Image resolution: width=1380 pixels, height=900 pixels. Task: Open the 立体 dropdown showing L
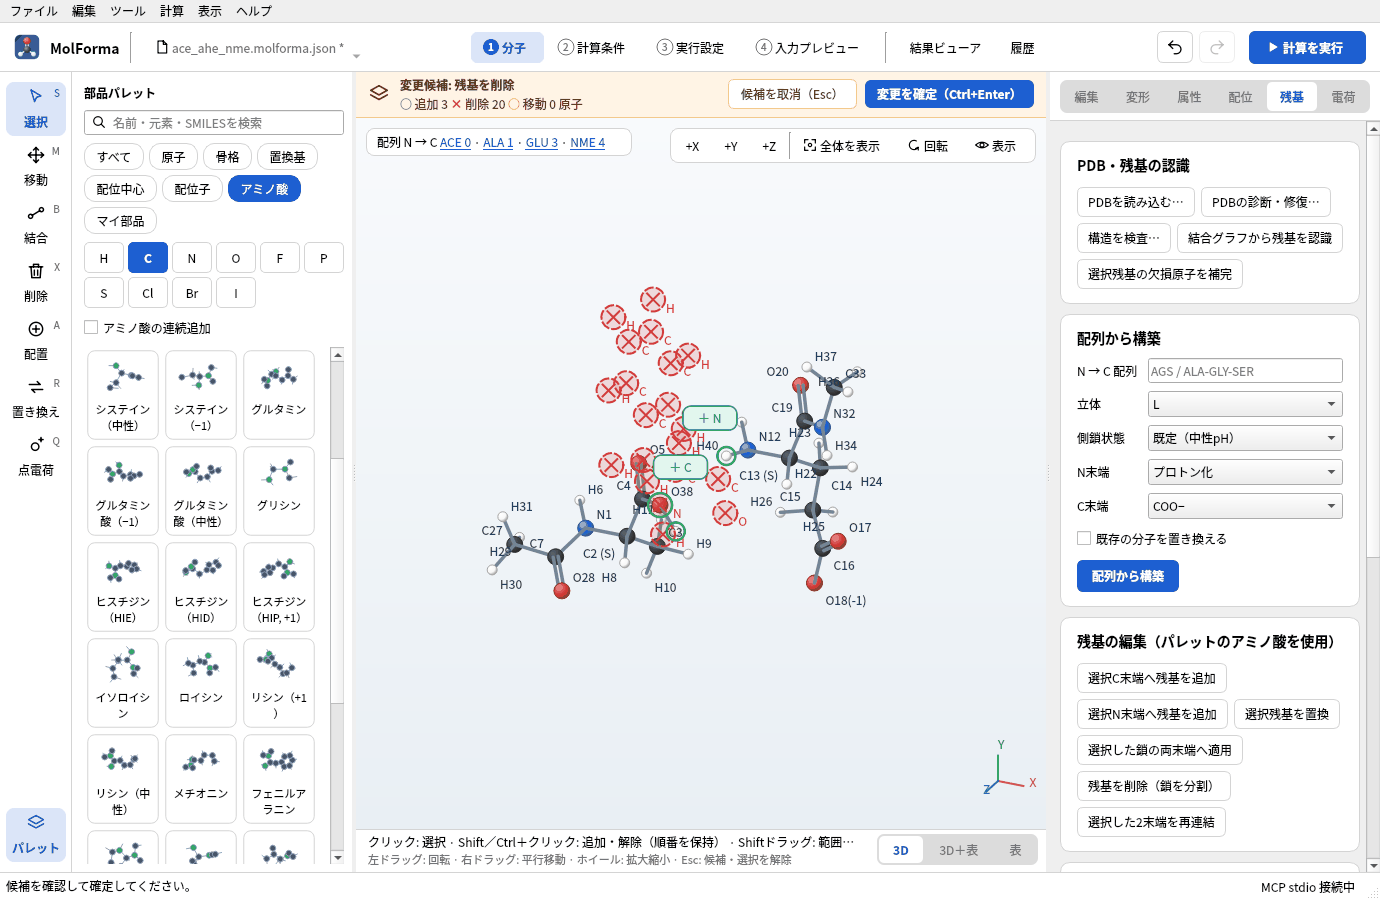(x=1245, y=404)
